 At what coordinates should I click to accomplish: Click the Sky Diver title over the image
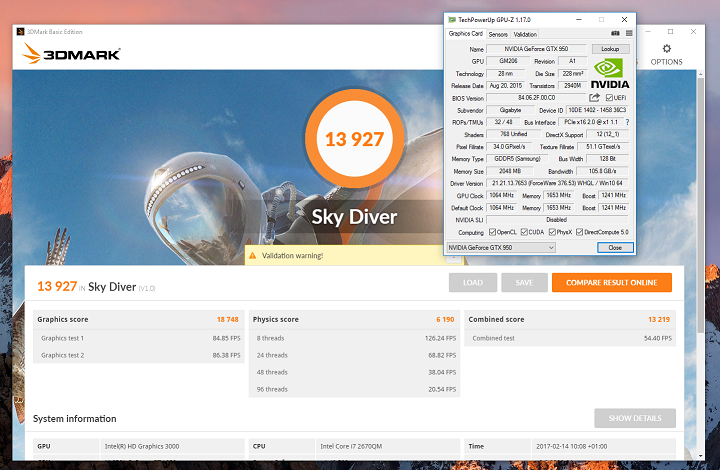pyautogui.click(x=354, y=217)
